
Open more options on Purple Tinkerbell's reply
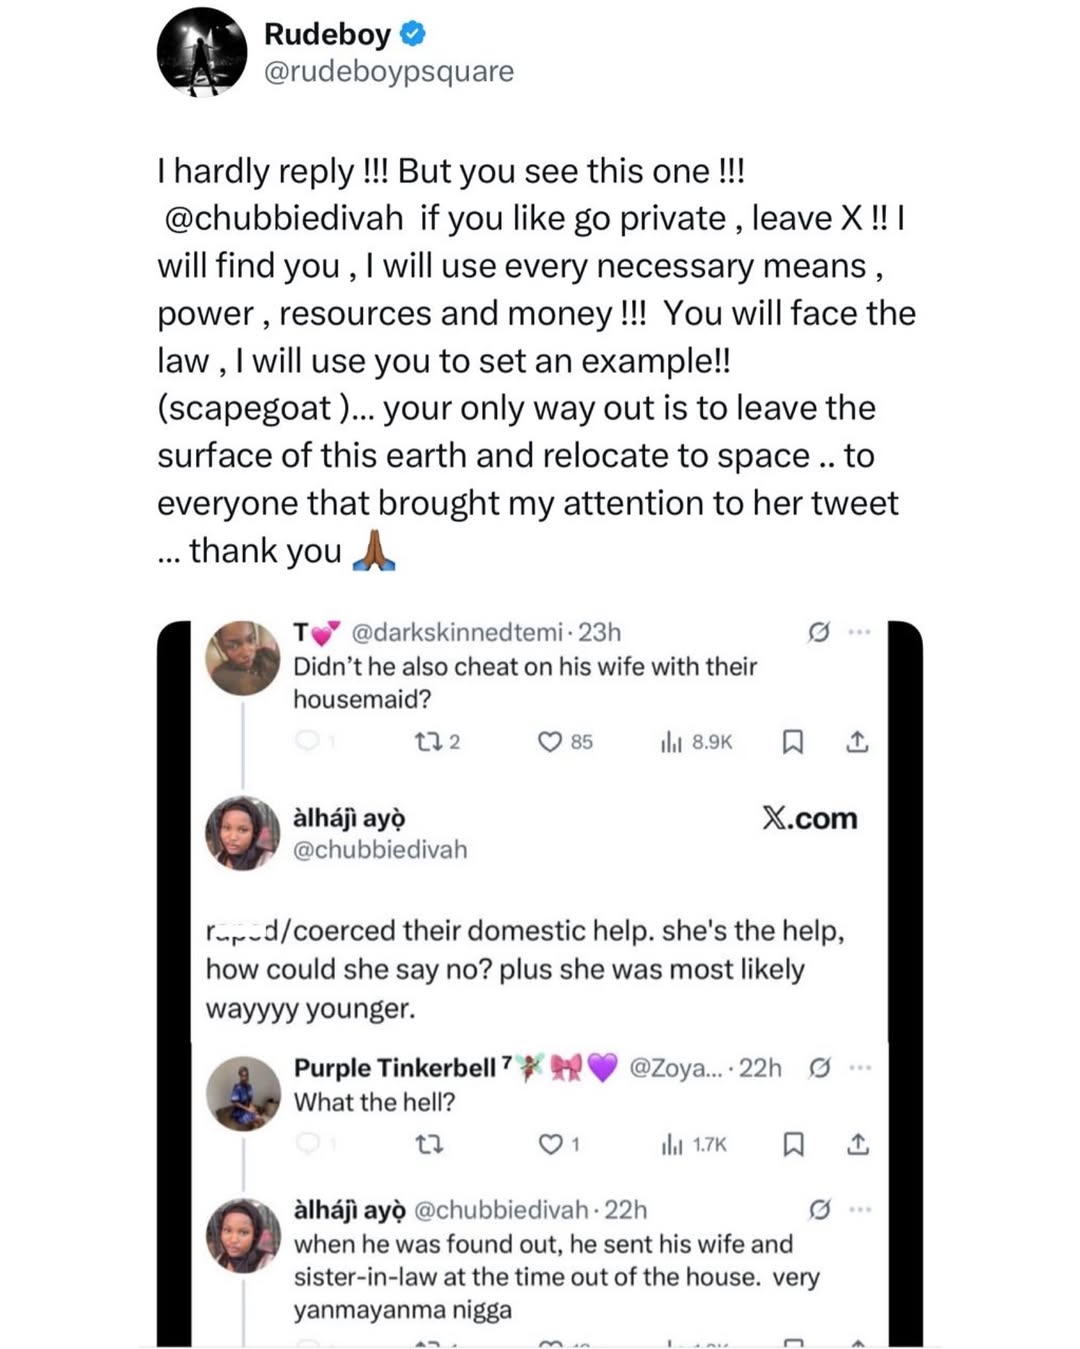(859, 1068)
